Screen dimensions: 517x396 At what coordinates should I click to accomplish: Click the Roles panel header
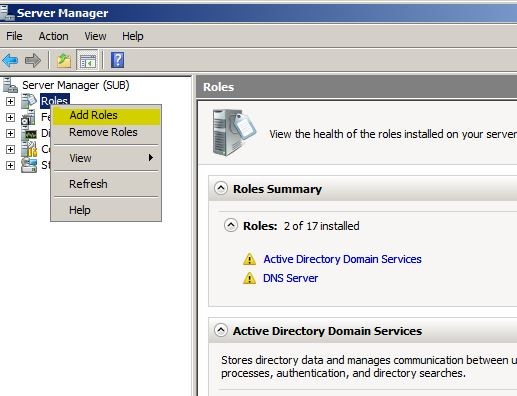[x=357, y=87]
